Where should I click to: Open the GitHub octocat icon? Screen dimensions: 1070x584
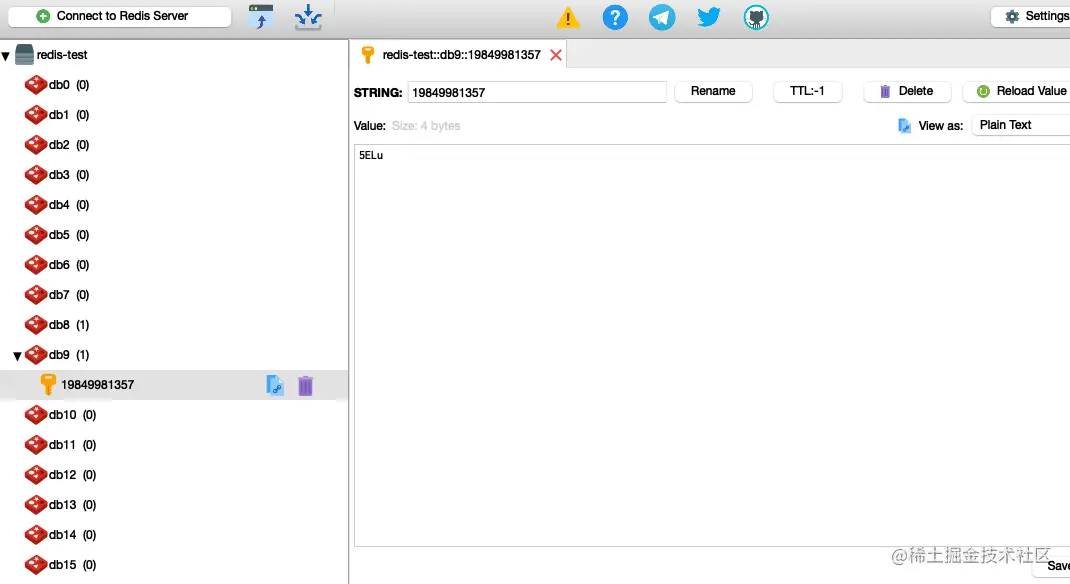(x=756, y=17)
